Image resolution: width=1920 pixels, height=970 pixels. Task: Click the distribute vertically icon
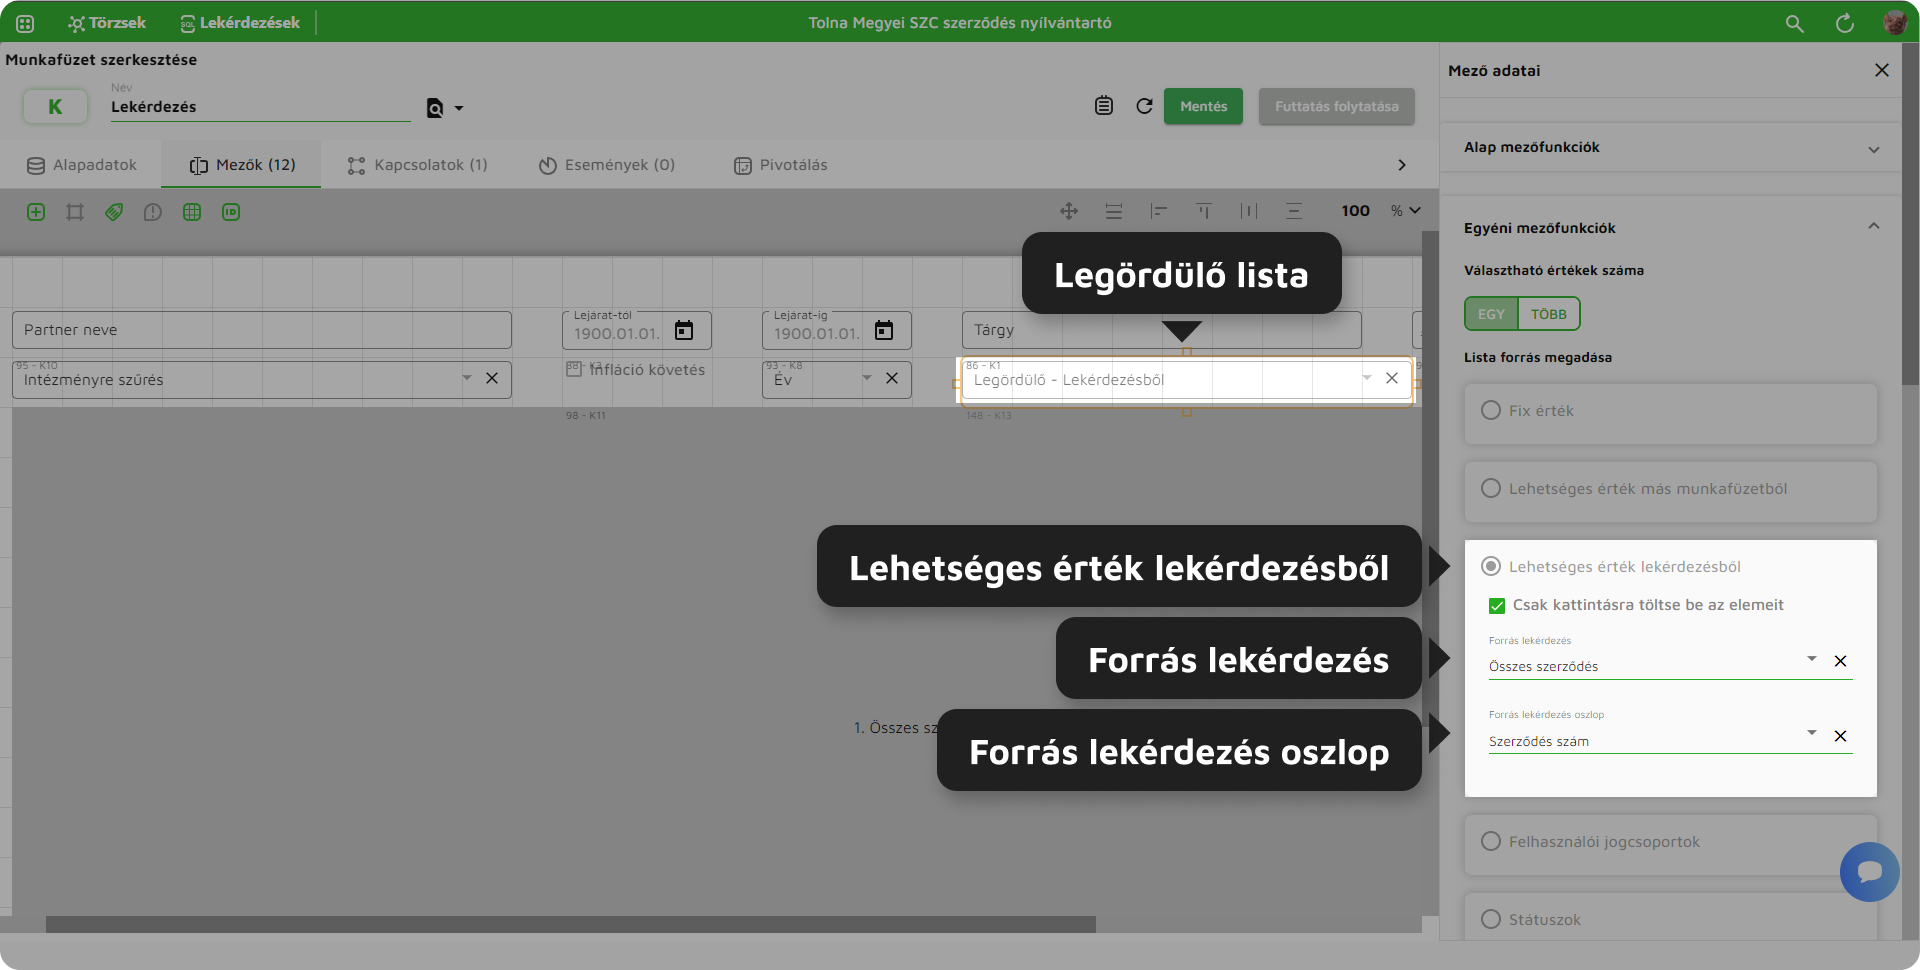point(1294,211)
